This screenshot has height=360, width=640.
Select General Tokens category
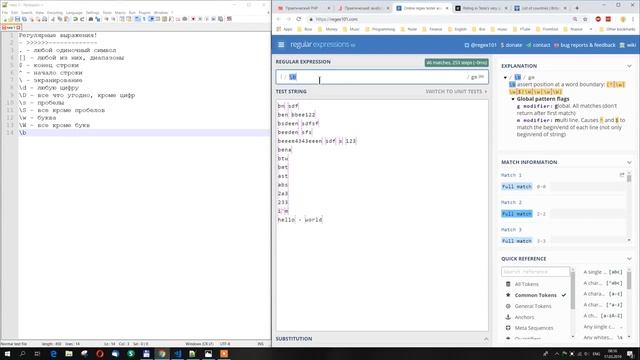[x=533, y=306]
